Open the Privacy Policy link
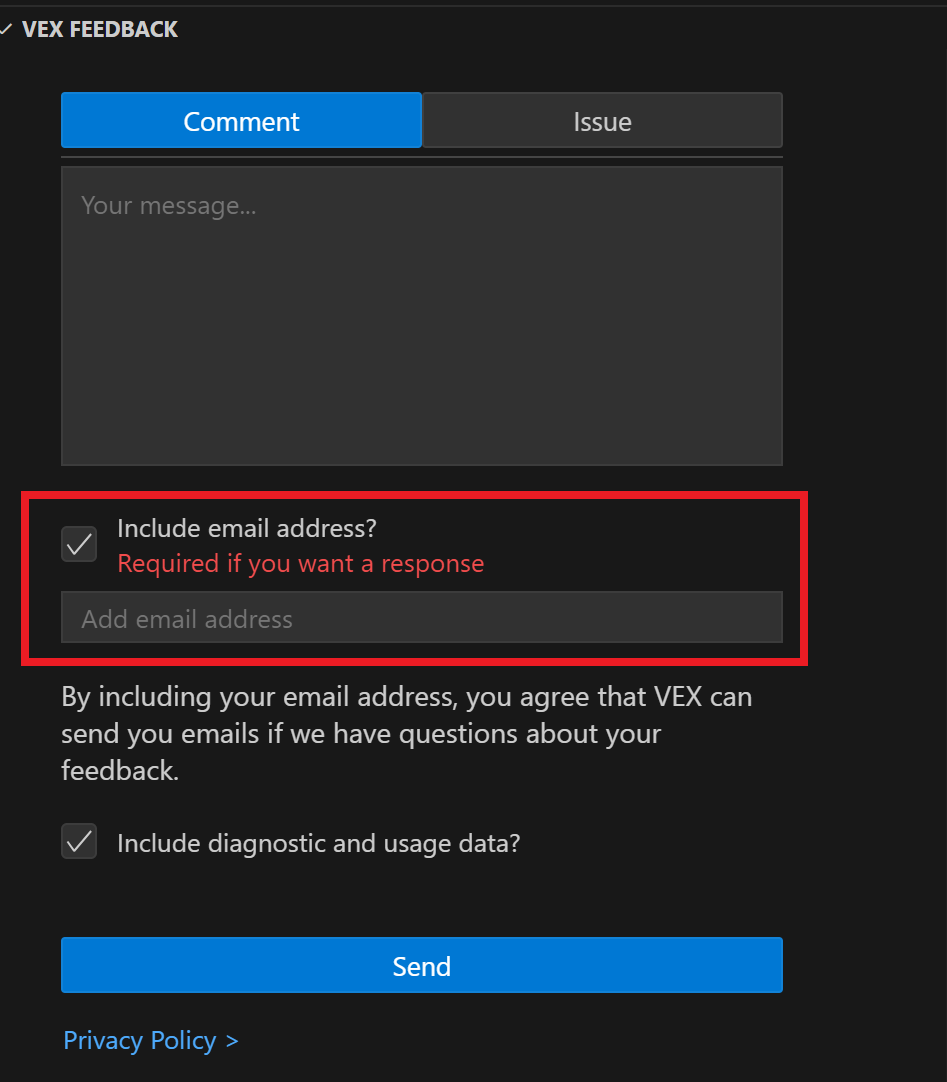Image resolution: width=947 pixels, height=1082 pixels. tap(140, 1041)
